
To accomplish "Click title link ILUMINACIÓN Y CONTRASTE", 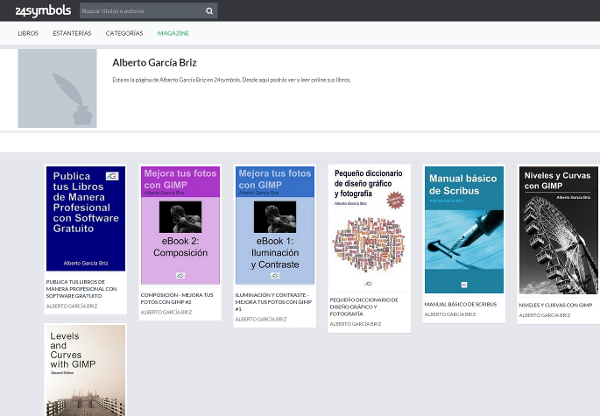I will coord(274,302).
